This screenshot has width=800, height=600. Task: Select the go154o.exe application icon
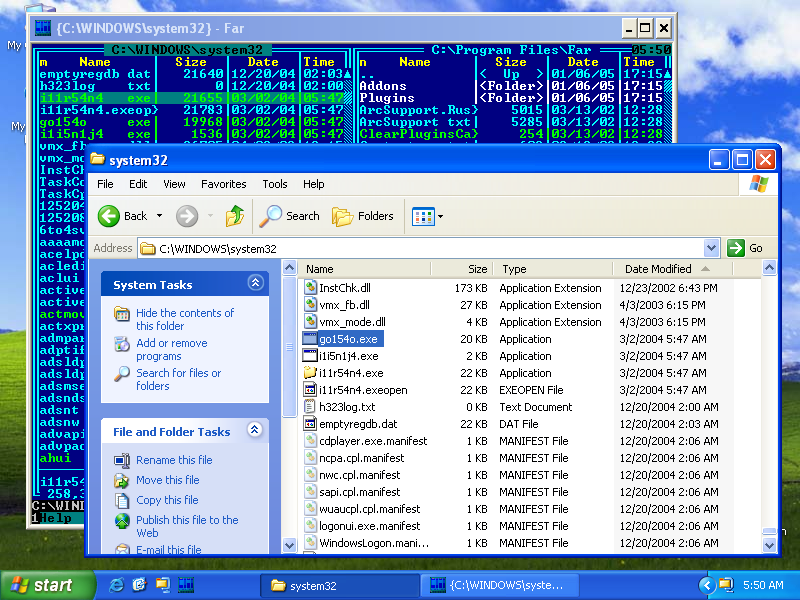coord(310,339)
